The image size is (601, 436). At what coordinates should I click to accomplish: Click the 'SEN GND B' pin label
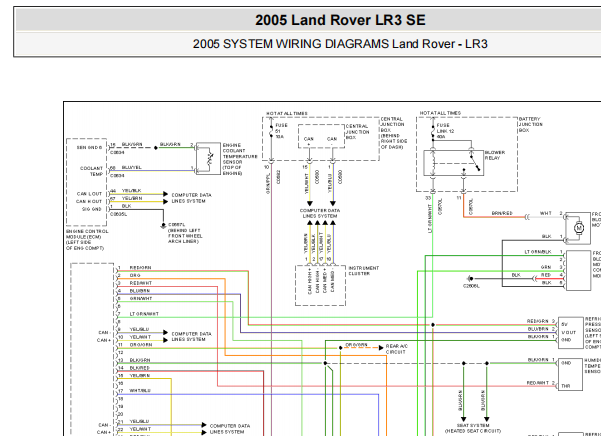(x=89, y=148)
